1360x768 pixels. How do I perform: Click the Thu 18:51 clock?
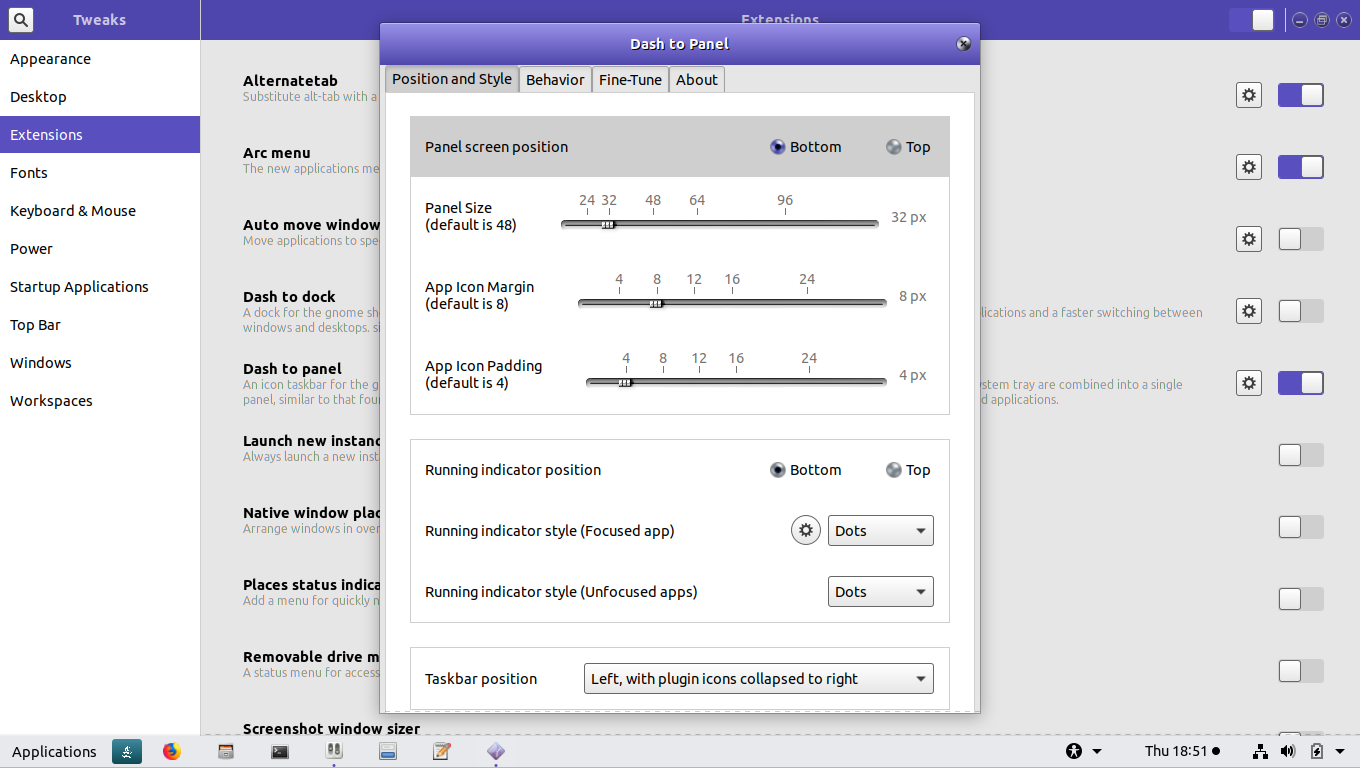click(x=1182, y=751)
